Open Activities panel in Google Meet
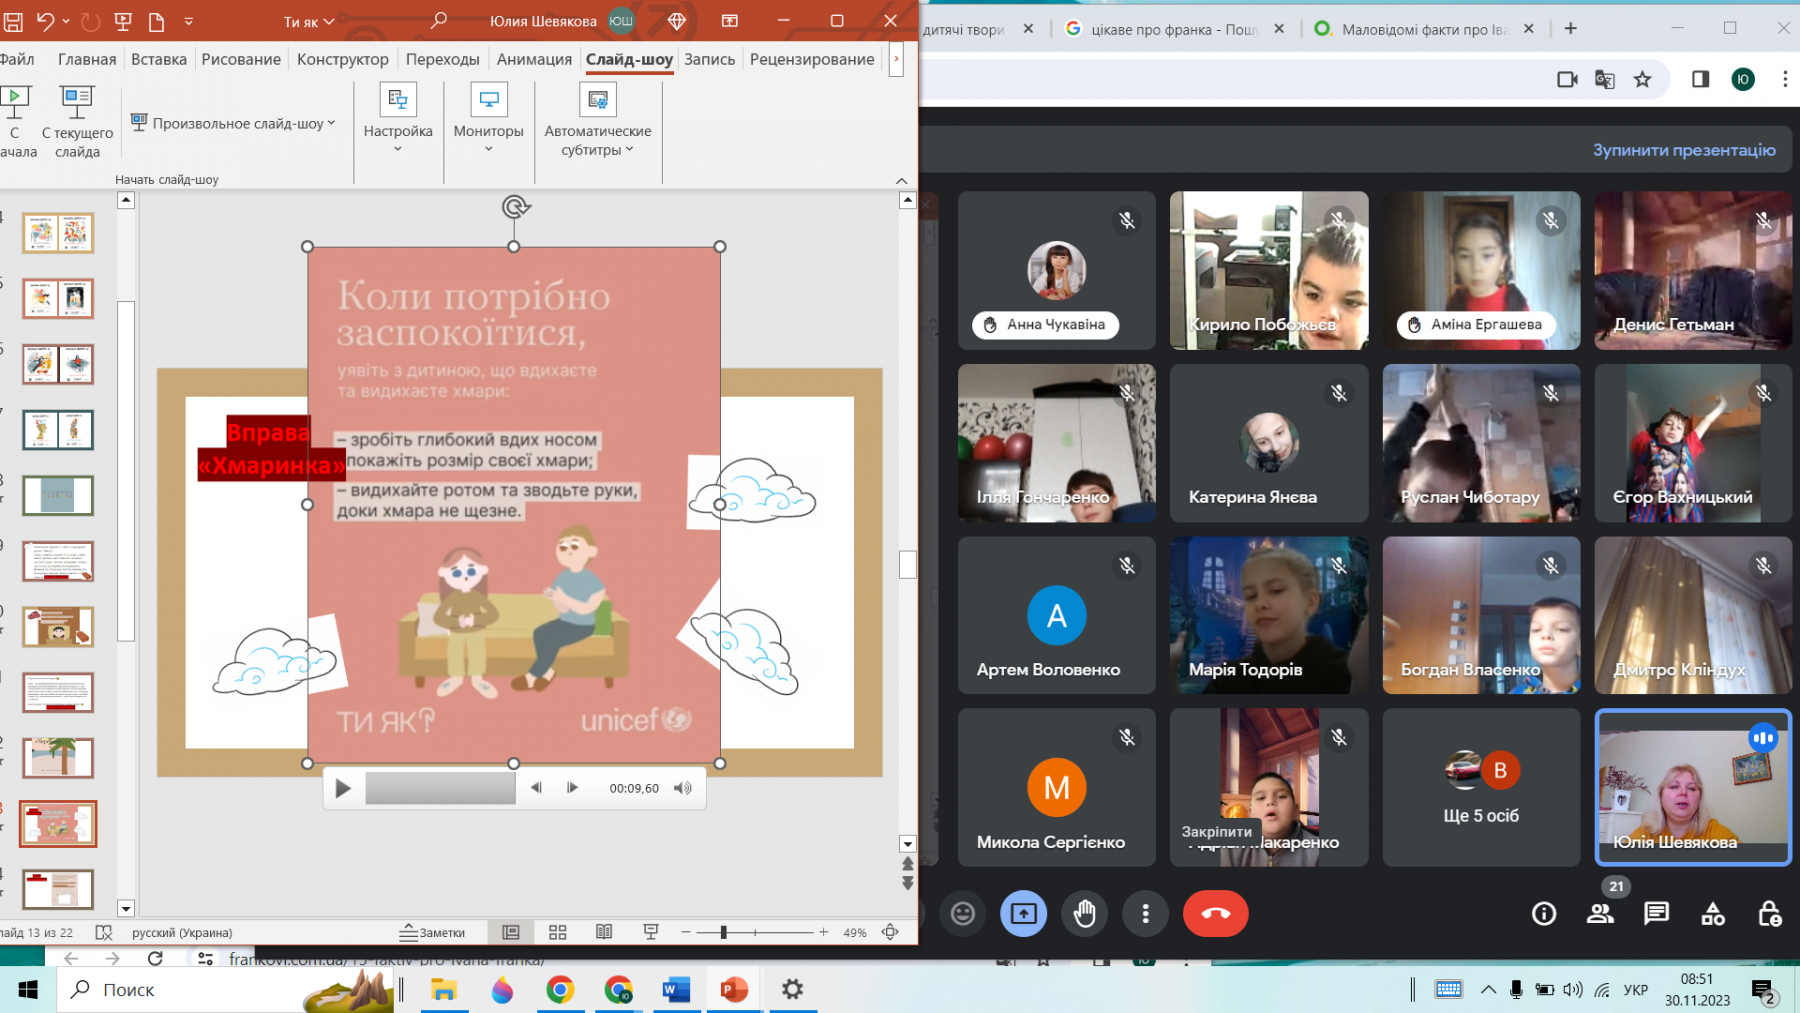 click(1713, 913)
